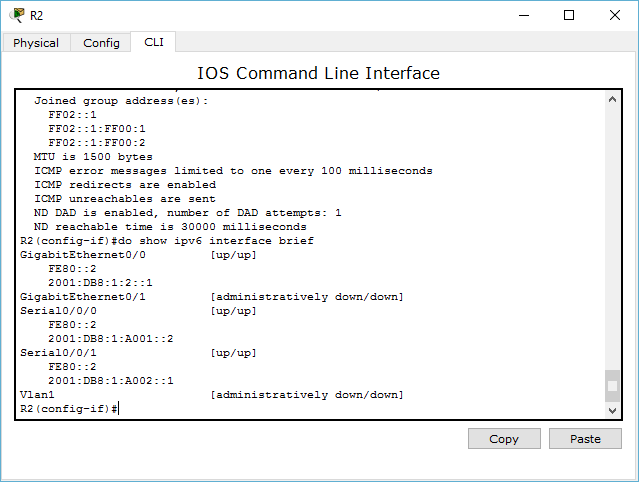Click multicast address FF02::1:FF00:1

pyautogui.click(x=97, y=129)
